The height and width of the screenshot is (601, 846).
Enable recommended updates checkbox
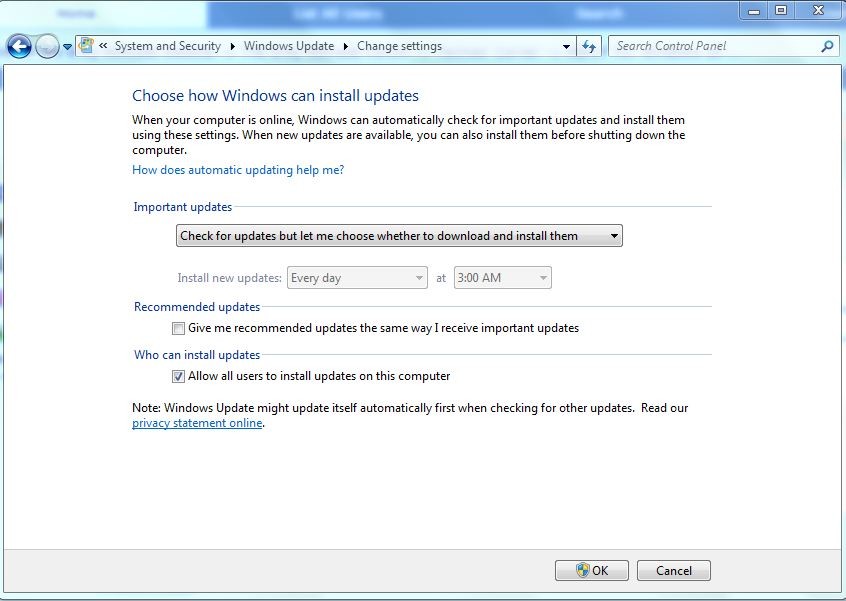tap(178, 328)
